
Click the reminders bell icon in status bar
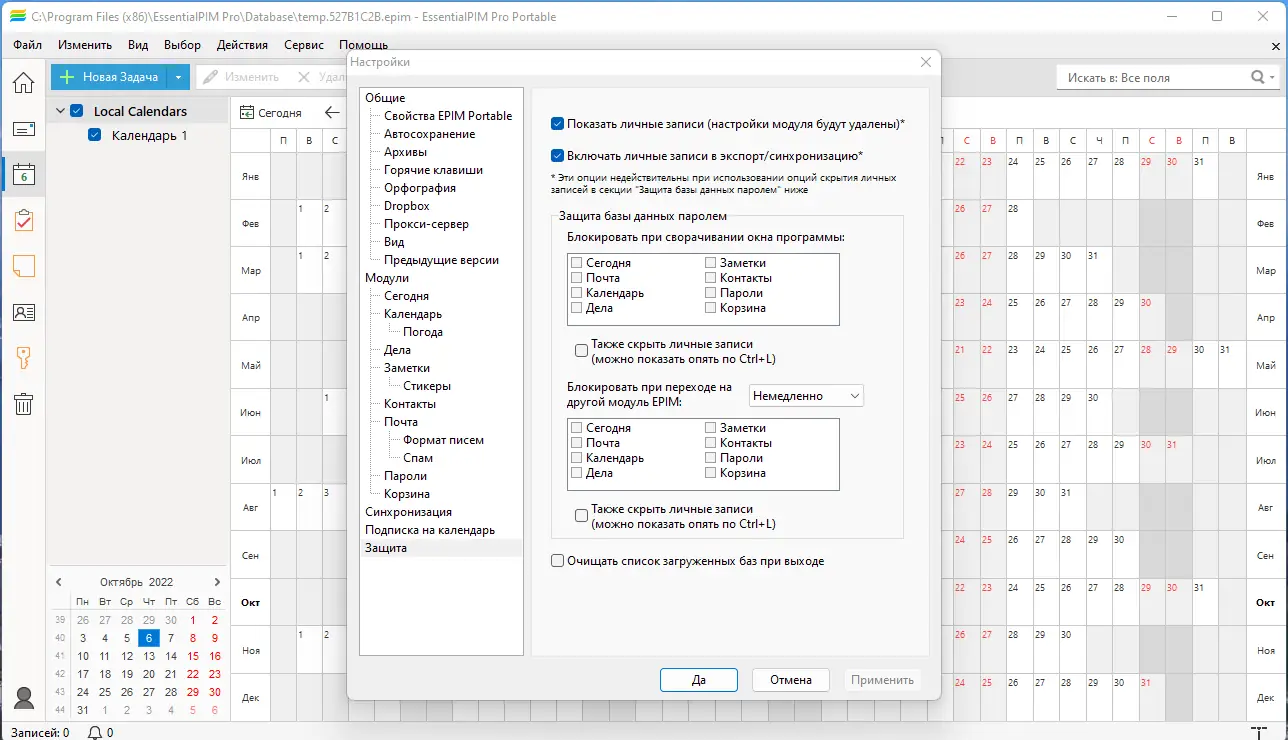click(x=95, y=732)
